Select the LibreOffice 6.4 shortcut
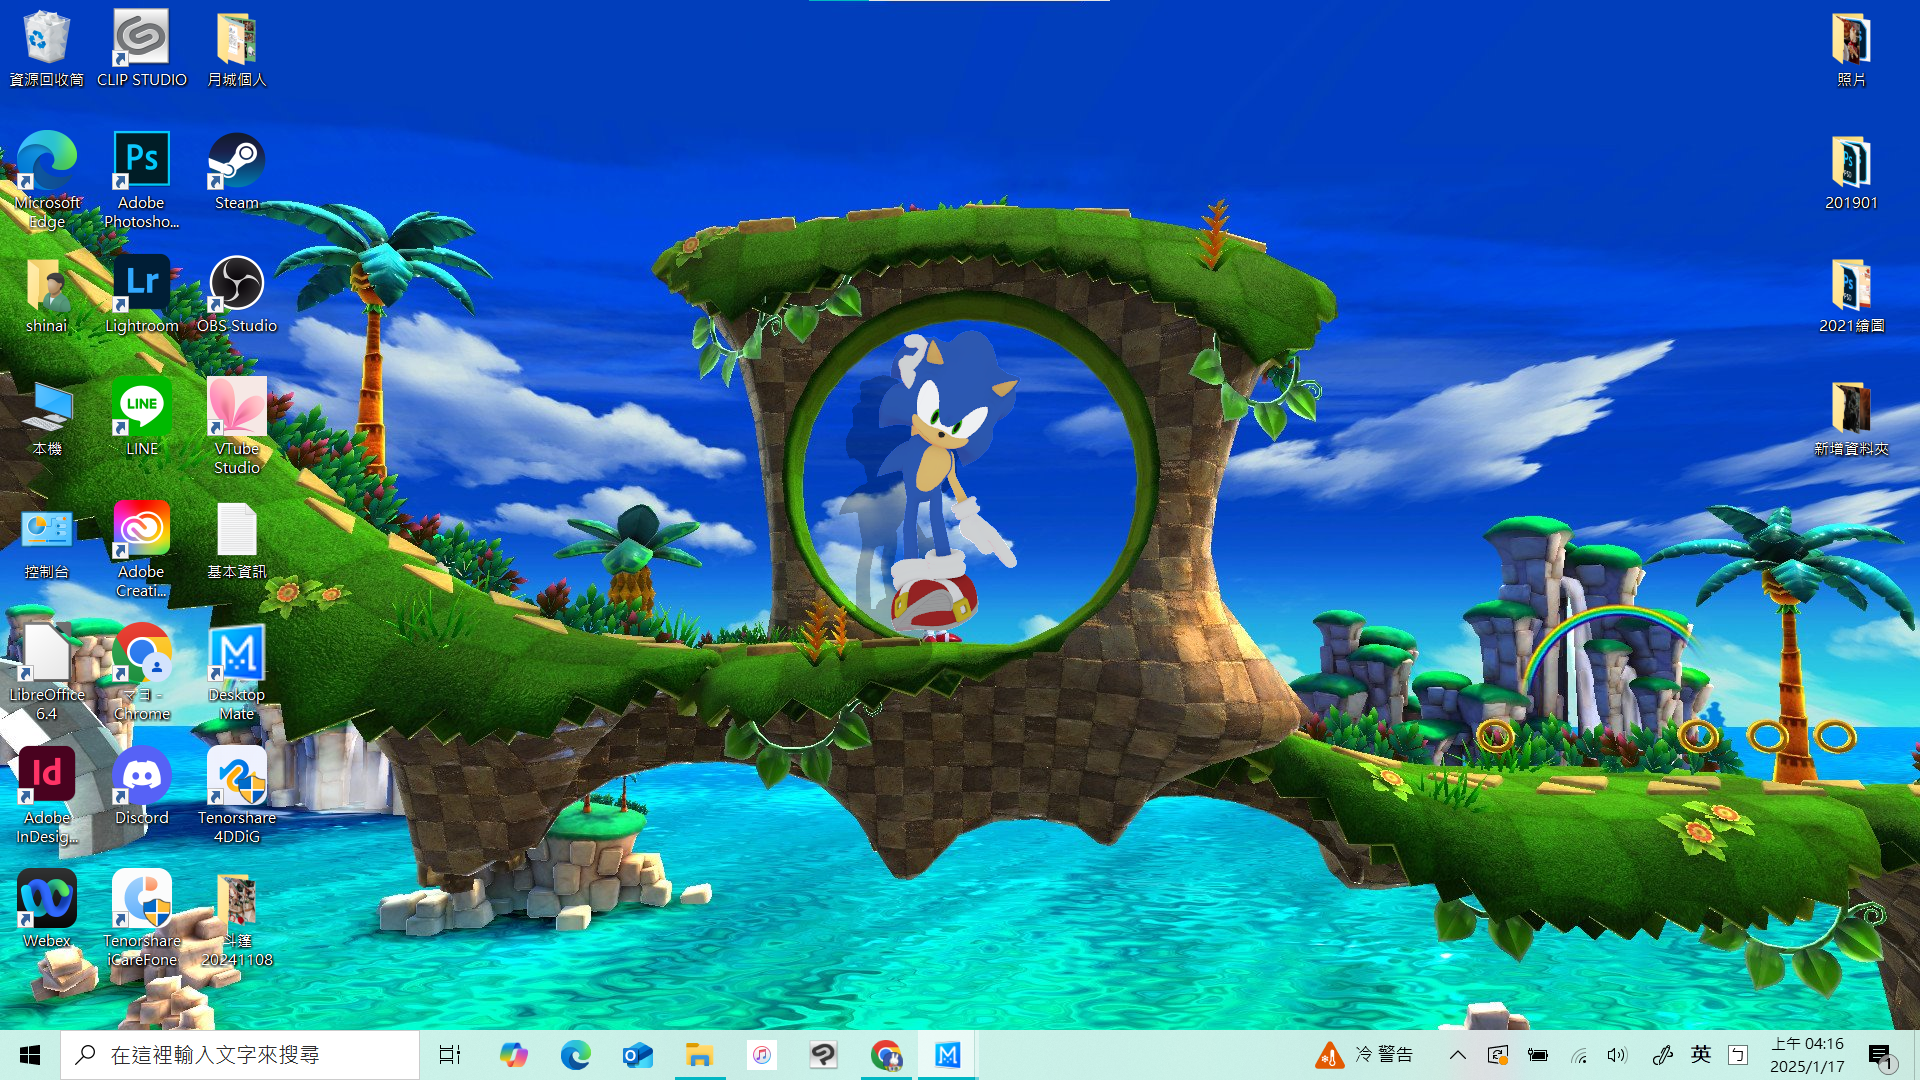Image resolution: width=1920 pixels, height=1080 pixels. pyautogui.click(x=46, y=672)
